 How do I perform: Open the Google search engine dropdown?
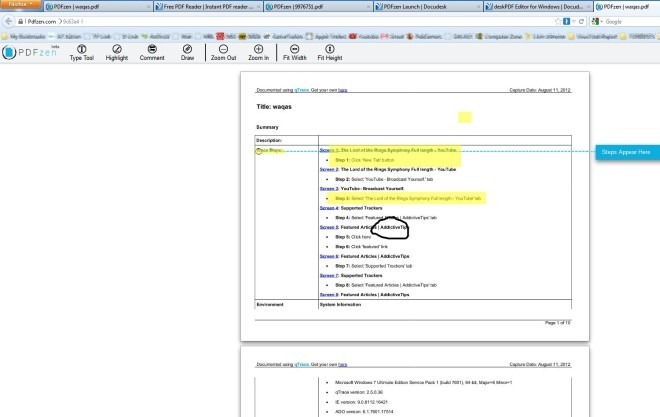click(597, 21)
